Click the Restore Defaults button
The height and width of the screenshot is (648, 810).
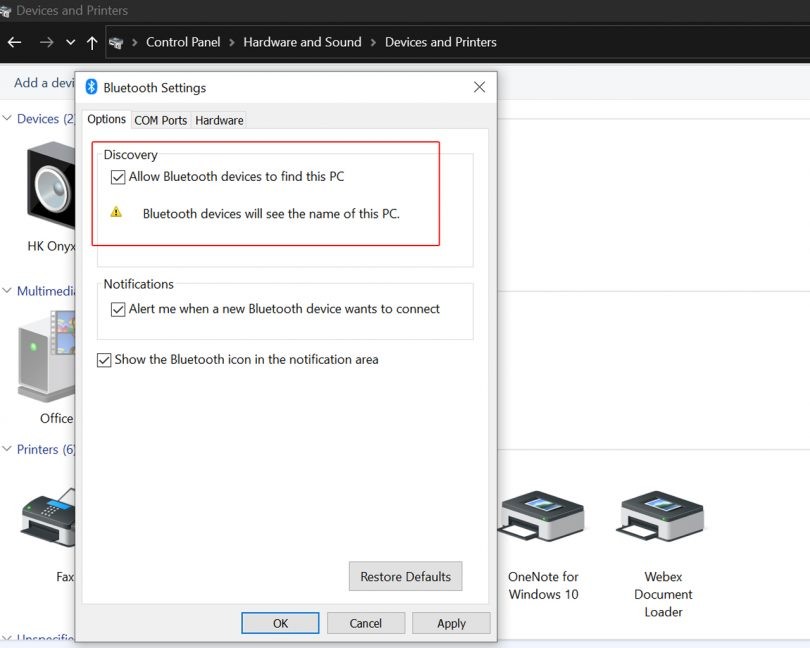coord(405,576)
